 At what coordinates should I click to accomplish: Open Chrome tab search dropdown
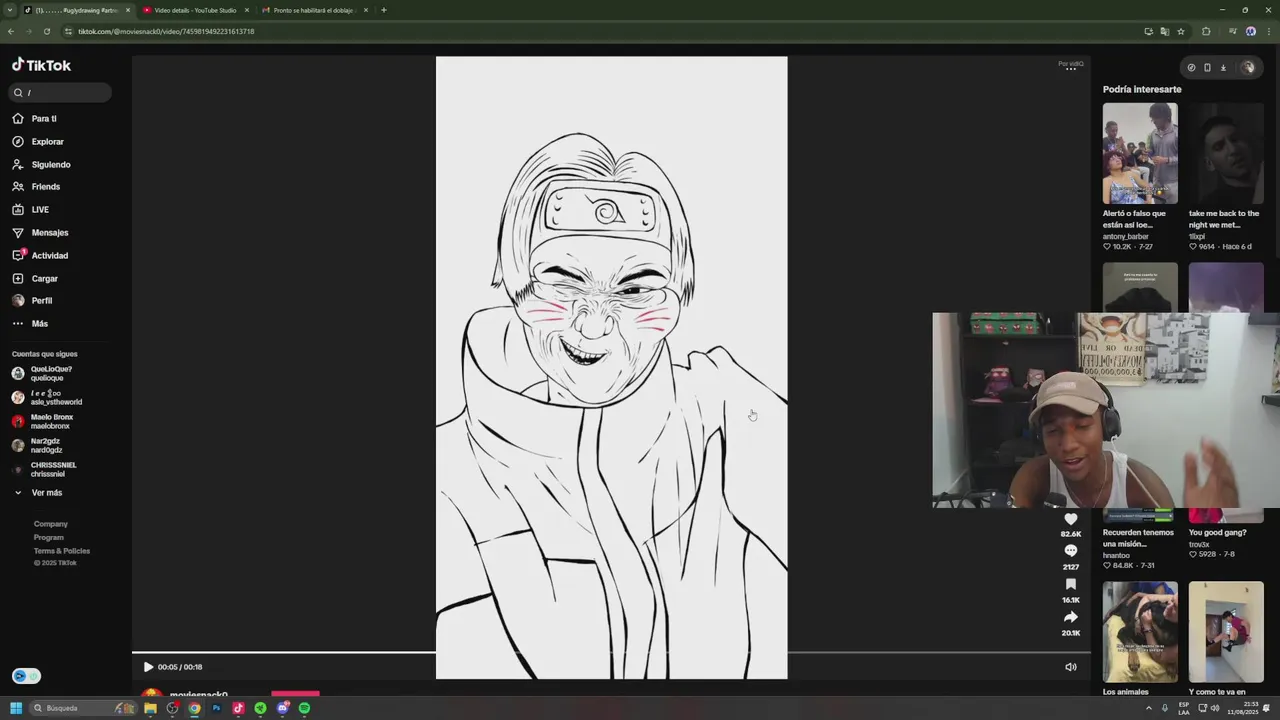click(x=9, y=10)
